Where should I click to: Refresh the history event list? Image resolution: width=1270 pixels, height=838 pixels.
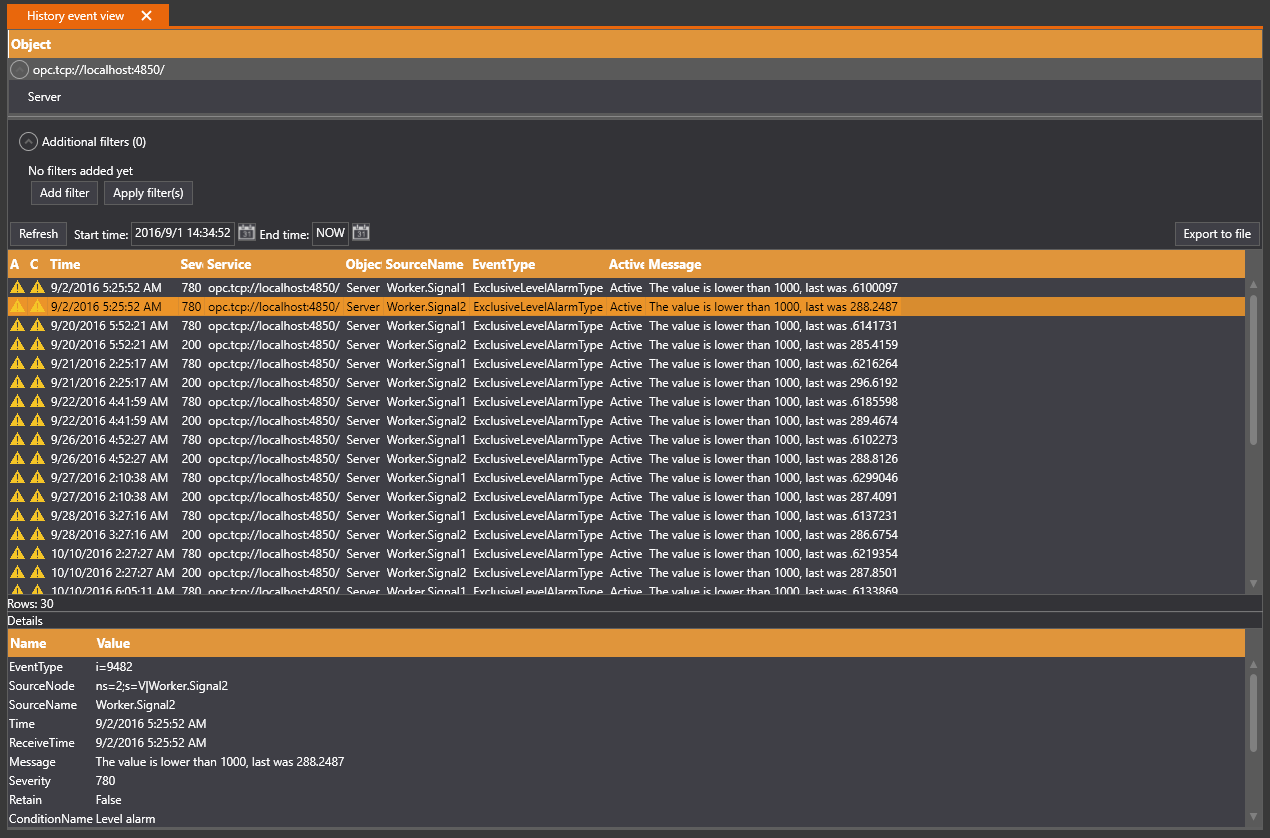tap(38, 234)
